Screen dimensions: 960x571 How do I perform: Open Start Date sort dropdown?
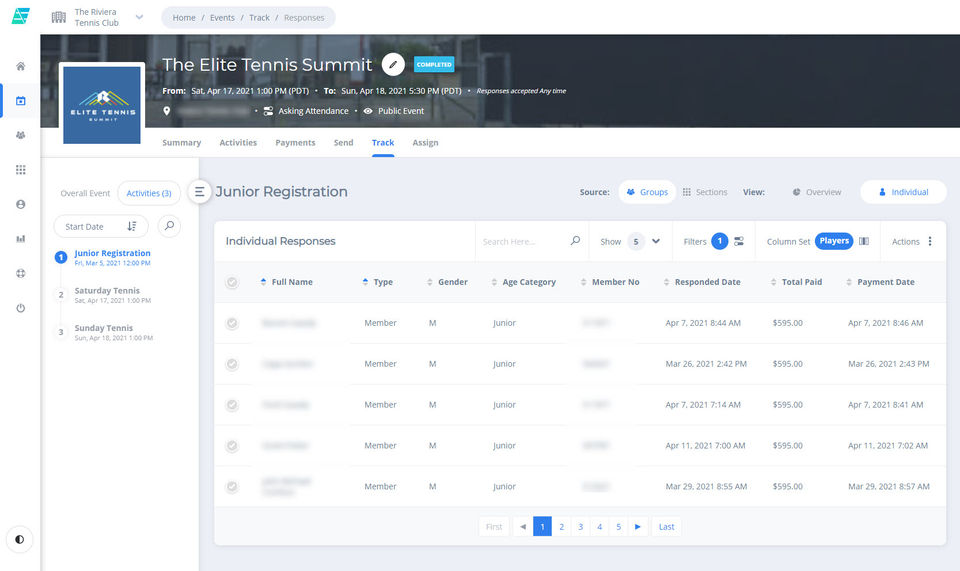click(101, 226)
